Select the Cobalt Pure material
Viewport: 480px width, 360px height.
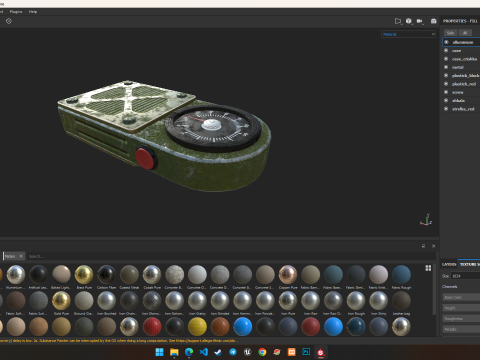tap(152, 277)
